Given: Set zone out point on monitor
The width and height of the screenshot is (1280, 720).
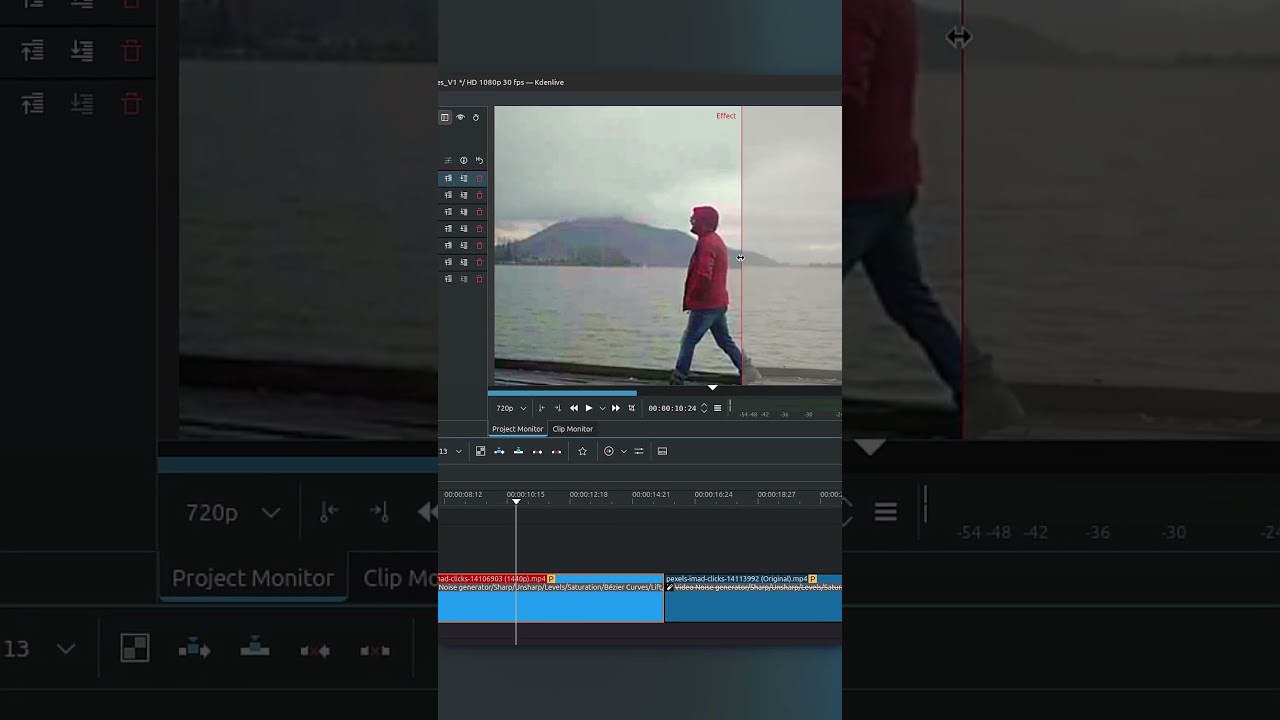Looking at the screenshot, I should (558, 408).
